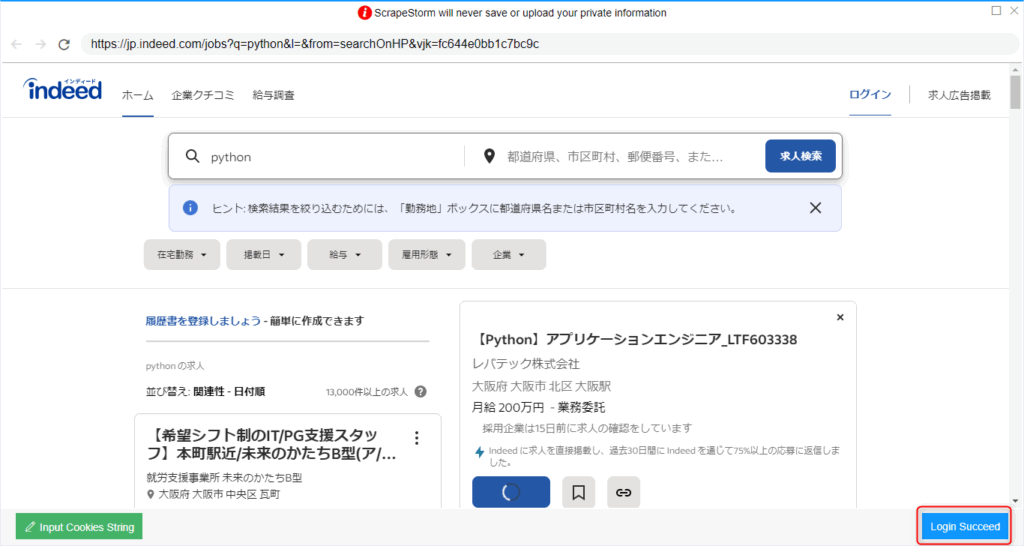Click the location pin icon in search
Viewport: 1024px width, 546px height.
click(x=489, y=156)
